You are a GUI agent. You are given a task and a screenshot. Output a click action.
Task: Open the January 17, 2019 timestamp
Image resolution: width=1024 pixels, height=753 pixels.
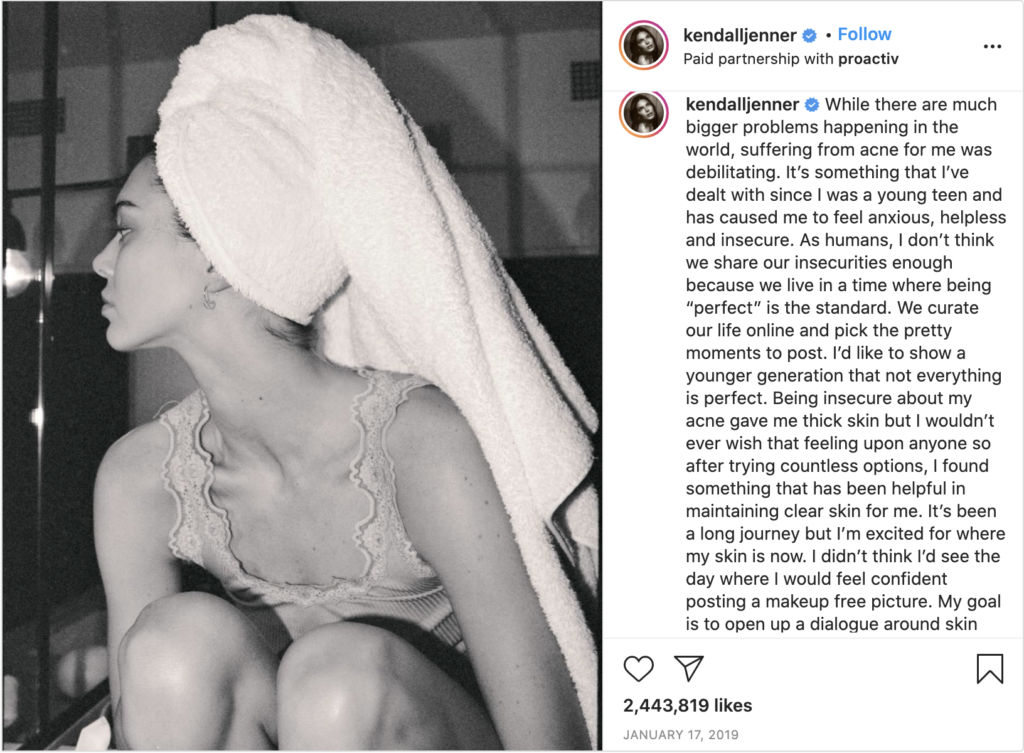[680, 735]
